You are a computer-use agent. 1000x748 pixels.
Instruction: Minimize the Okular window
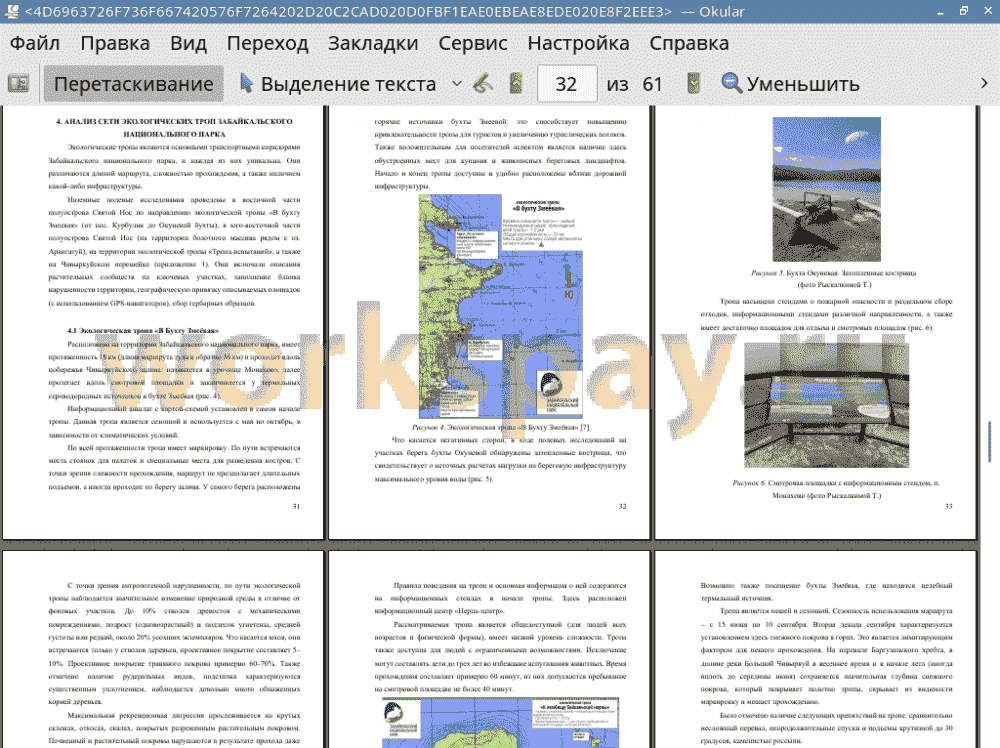940,11
